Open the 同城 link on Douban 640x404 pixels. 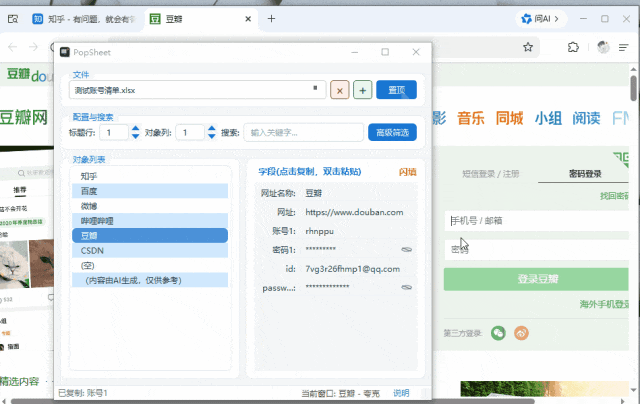click(x=509, y=118)
